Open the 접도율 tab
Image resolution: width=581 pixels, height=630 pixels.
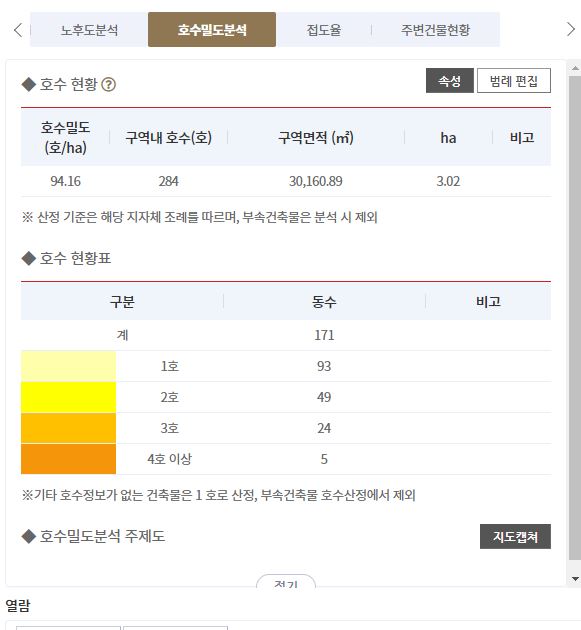(x=324, y=30)
